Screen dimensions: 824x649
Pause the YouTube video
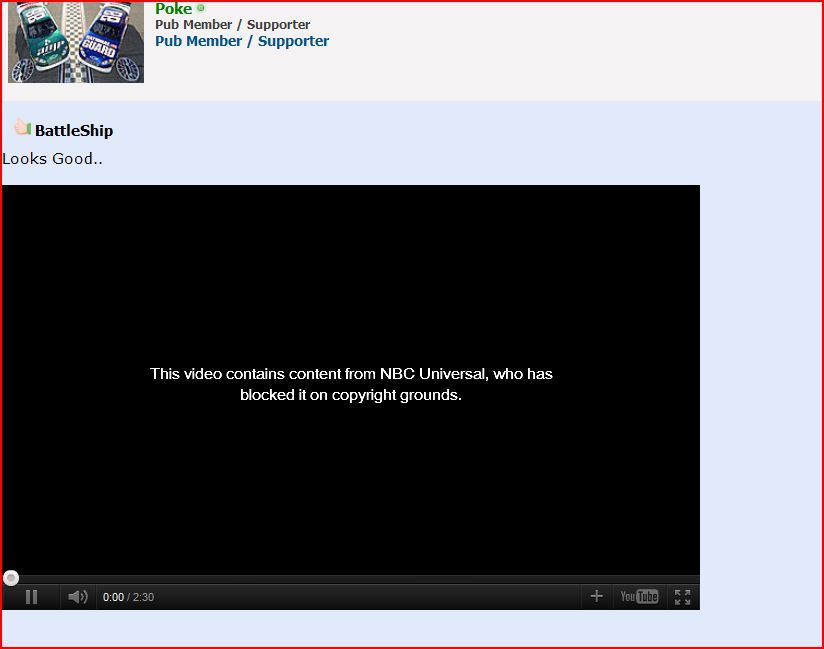click(32, 597)
